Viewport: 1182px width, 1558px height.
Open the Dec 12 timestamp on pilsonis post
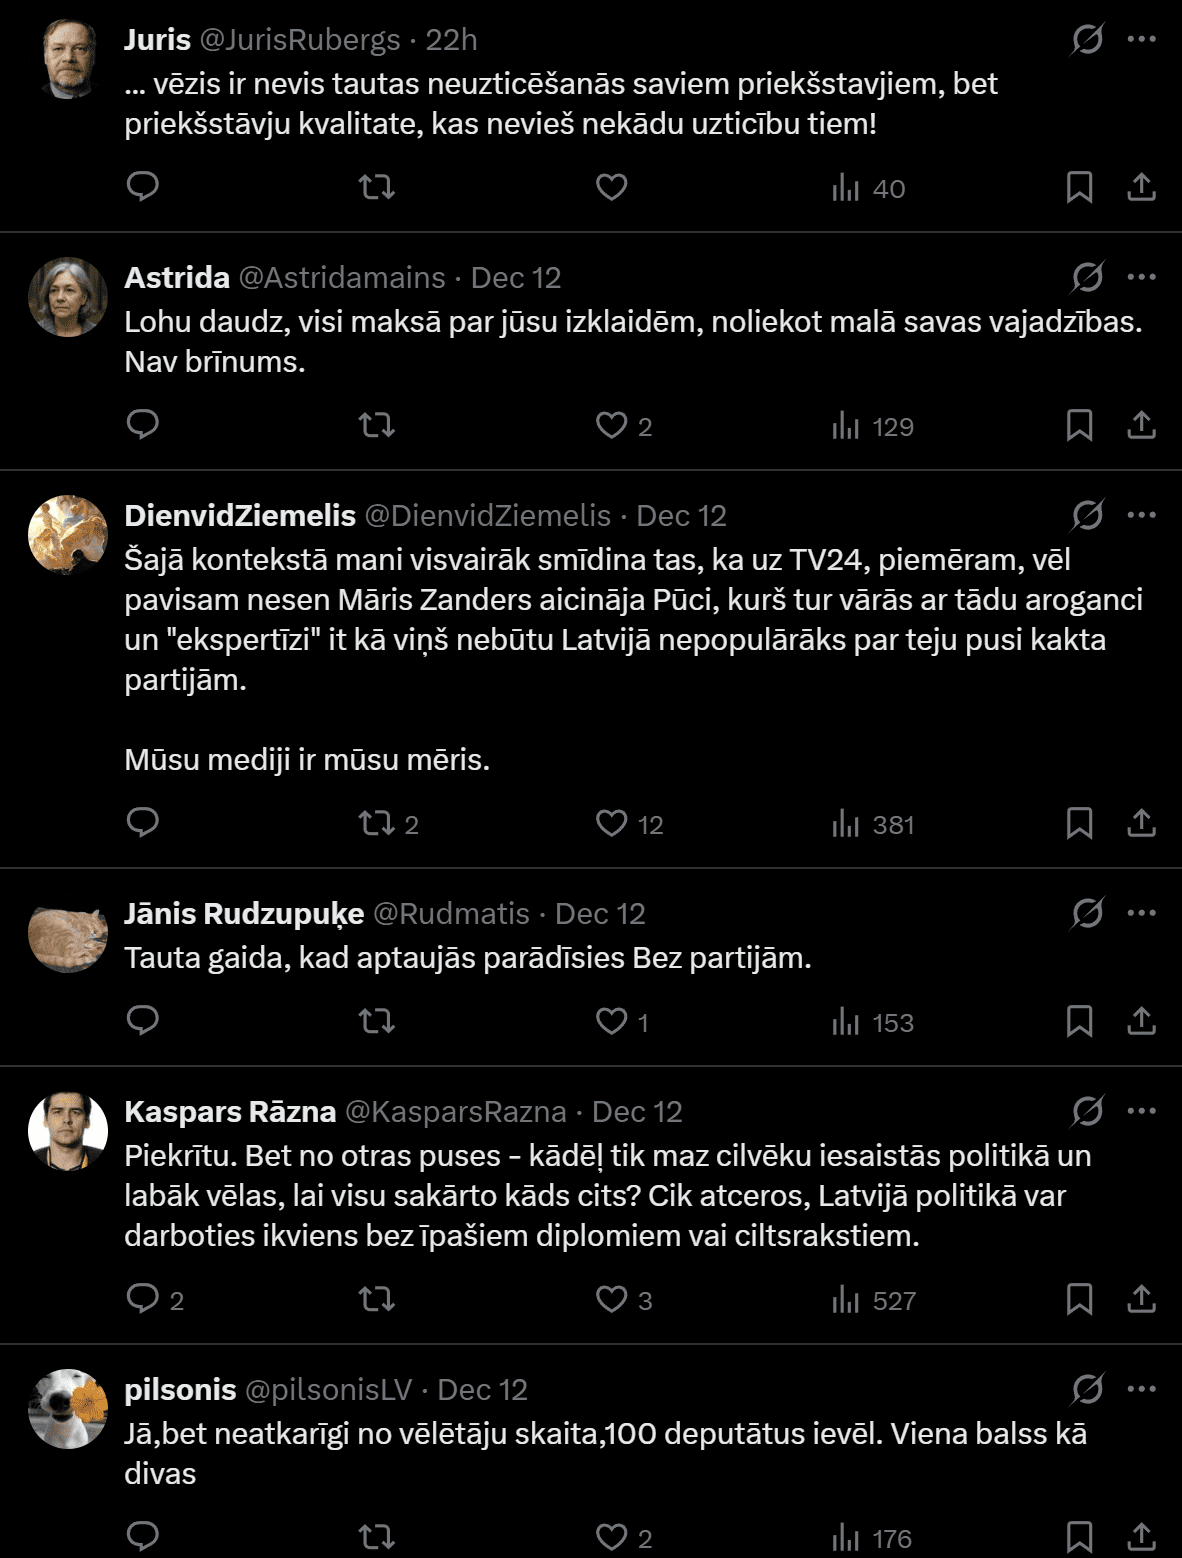482,1389
